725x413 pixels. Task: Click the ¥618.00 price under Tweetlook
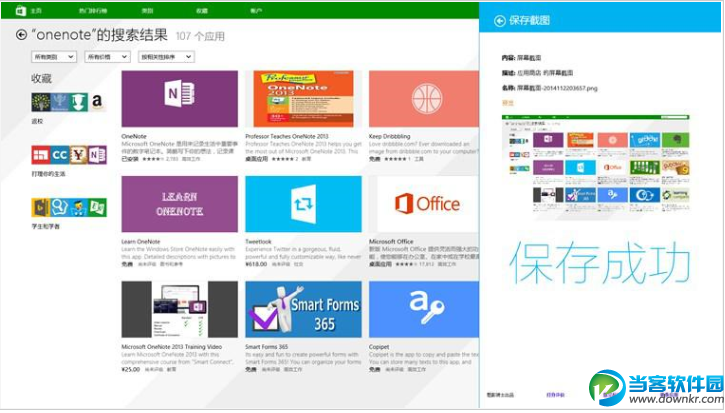pos(256,264)
